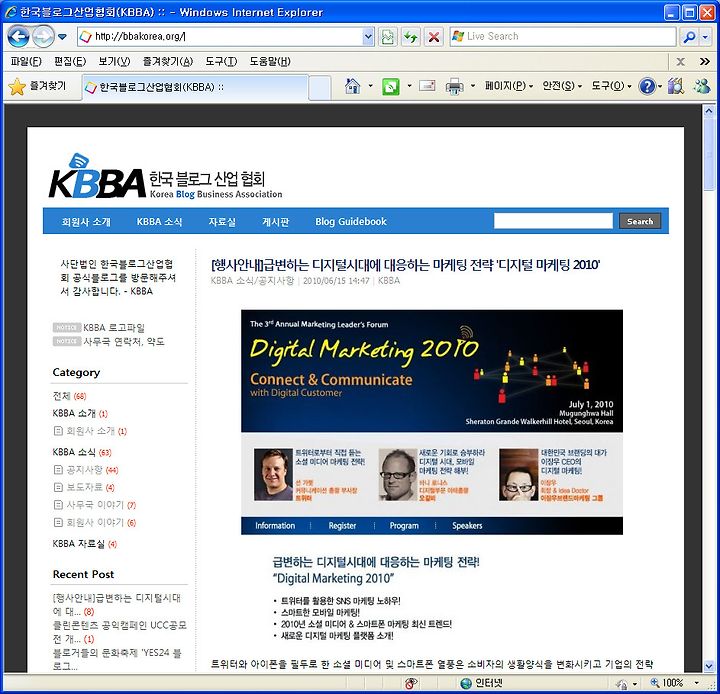
Task: Select the KBBA 자료실 category
Action: [x=84, y=544]
